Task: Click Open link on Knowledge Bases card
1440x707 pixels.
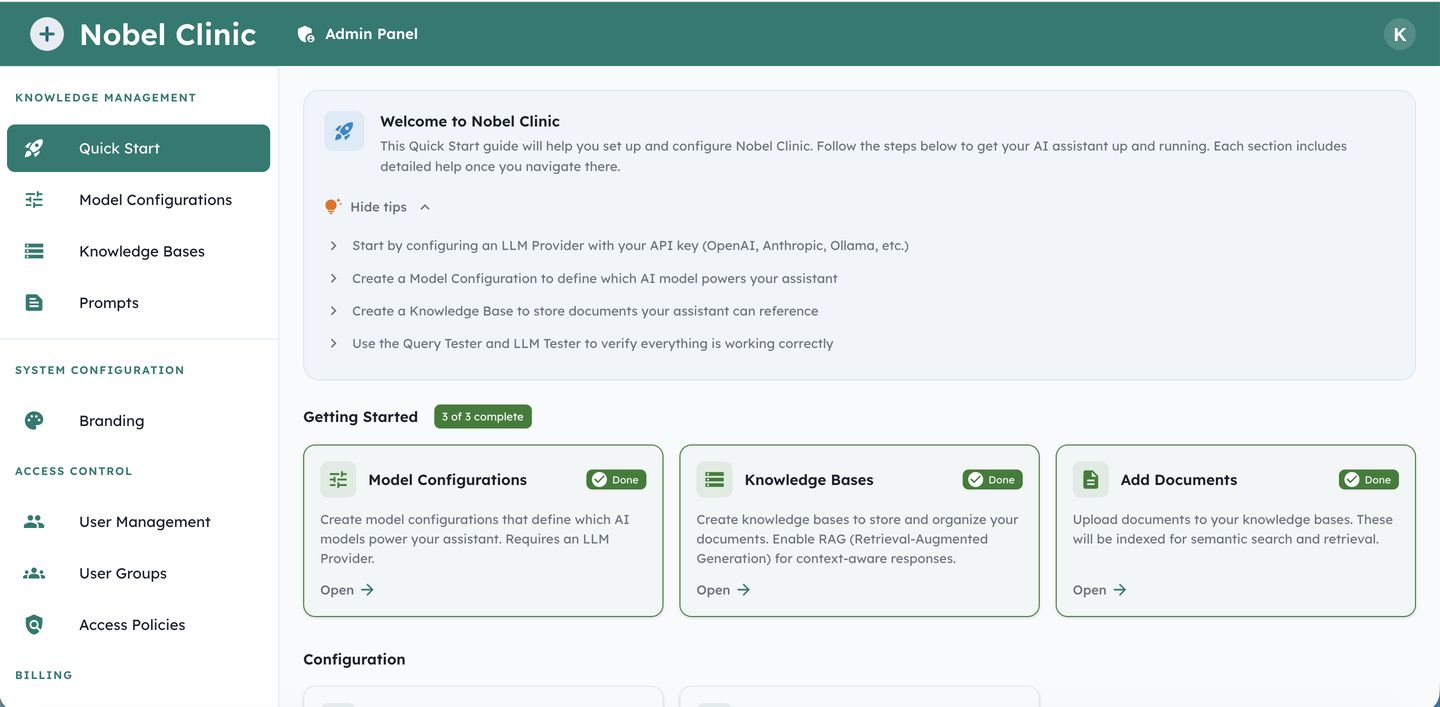Action: click(723, 590)
